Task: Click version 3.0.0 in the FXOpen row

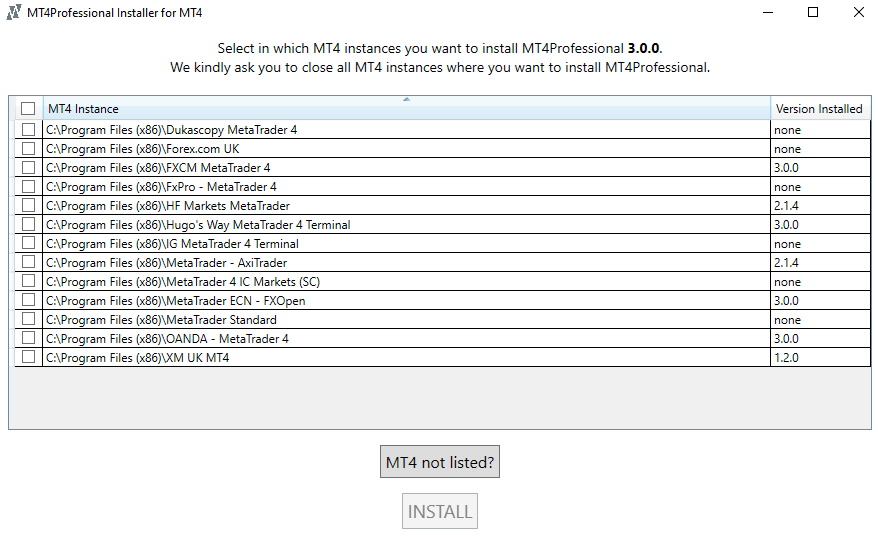Action: click(786, 301)
